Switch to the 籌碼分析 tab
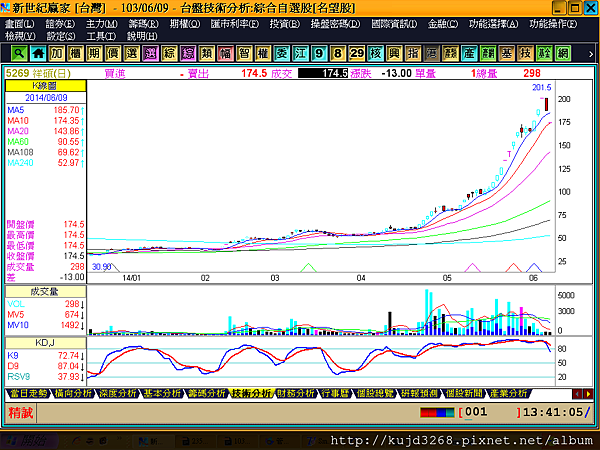The height and width of the screenshot is (450, 600). click(x=207, y=393)
